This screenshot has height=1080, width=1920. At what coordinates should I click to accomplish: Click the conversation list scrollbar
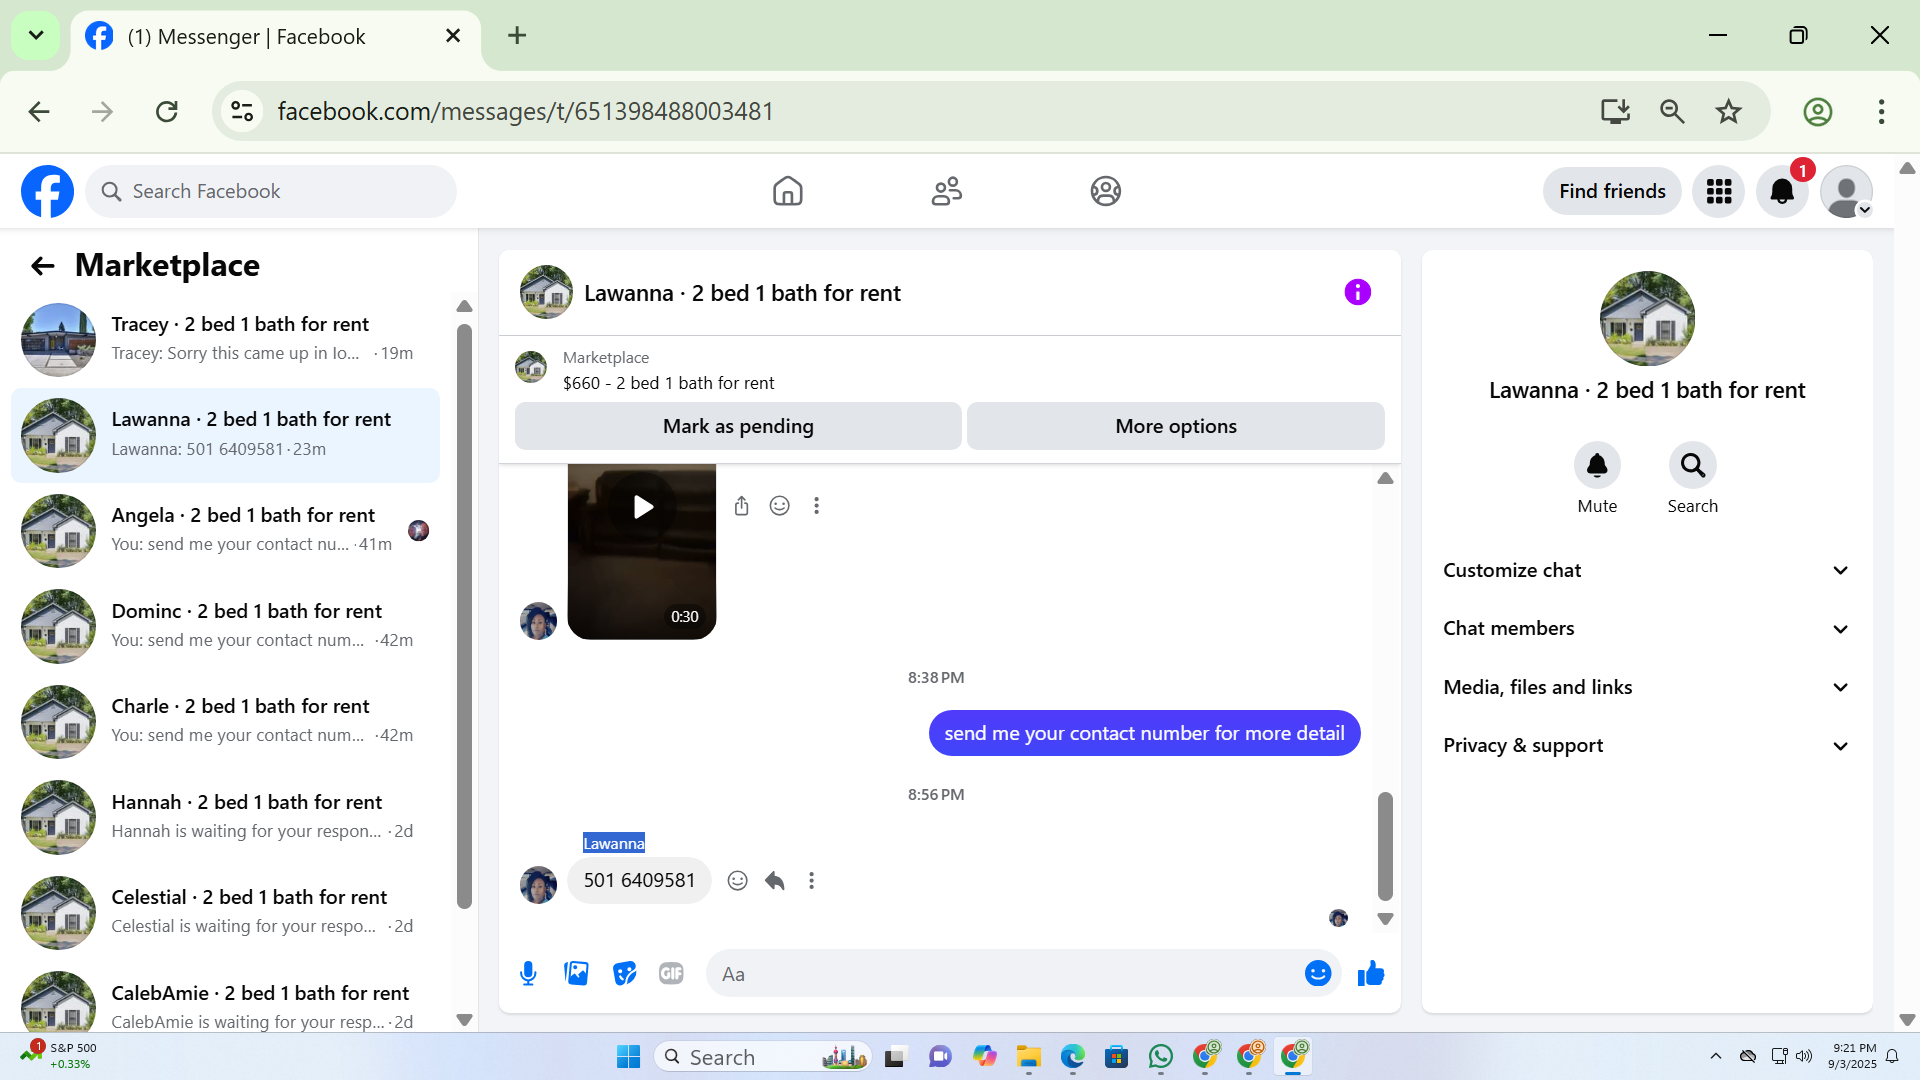click(x=464, y=617)
